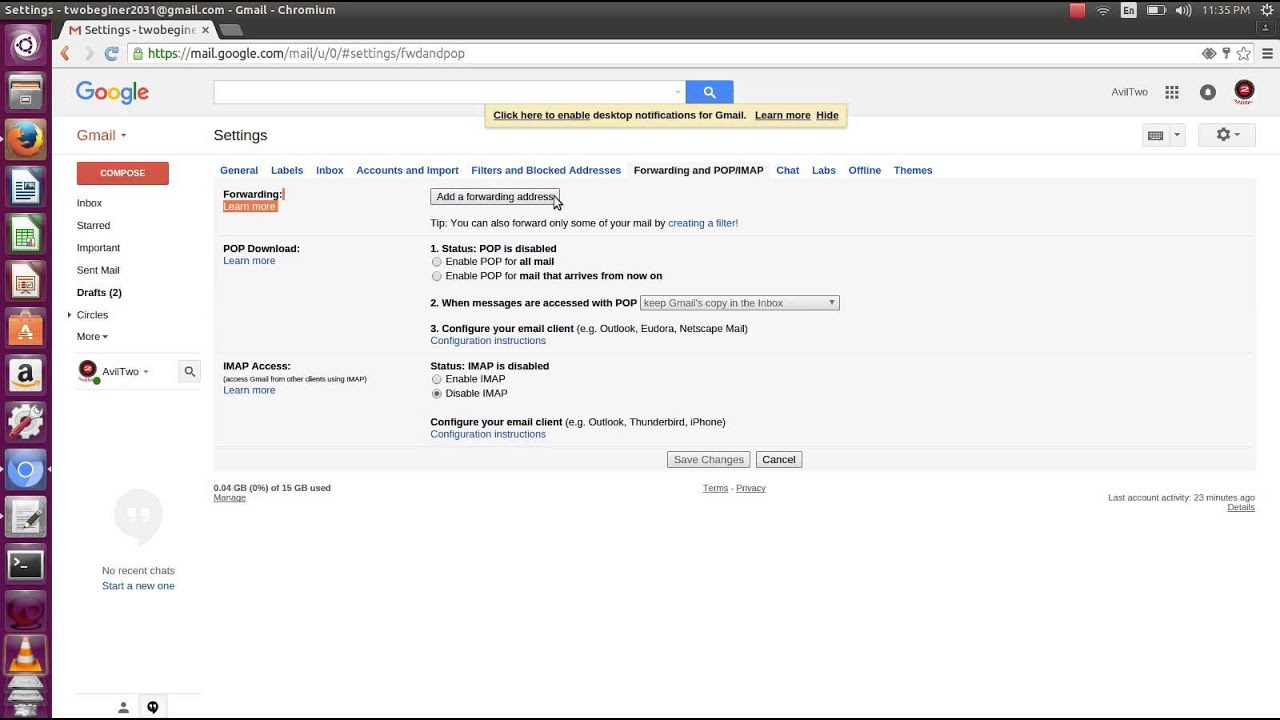Viewport: 1280px width, 720px height.
Task: Launch Firefox from the dock
Action: coord(25,140)
